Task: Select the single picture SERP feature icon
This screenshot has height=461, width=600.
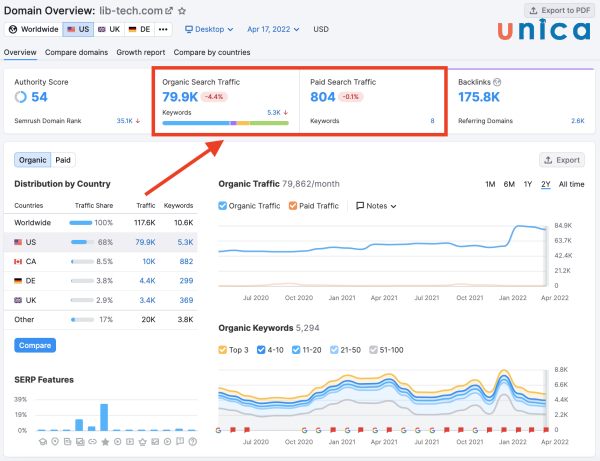Action: [155, 442]
